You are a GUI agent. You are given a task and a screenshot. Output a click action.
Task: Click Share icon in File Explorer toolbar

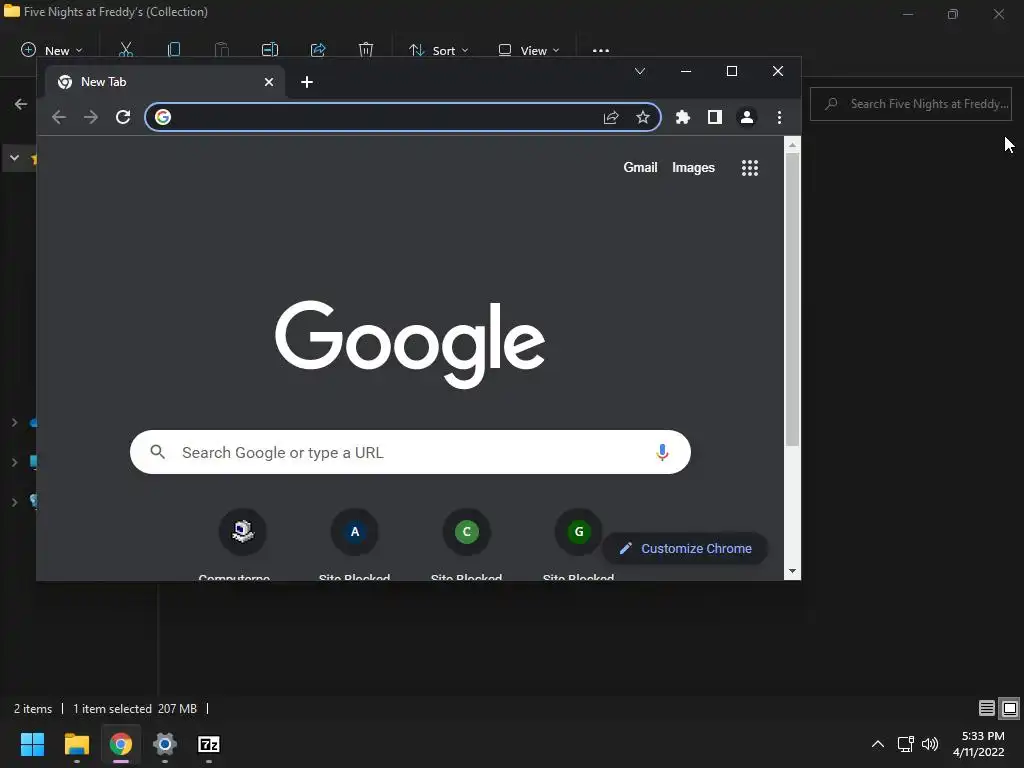pyautogui.click(x=318, y=50)
